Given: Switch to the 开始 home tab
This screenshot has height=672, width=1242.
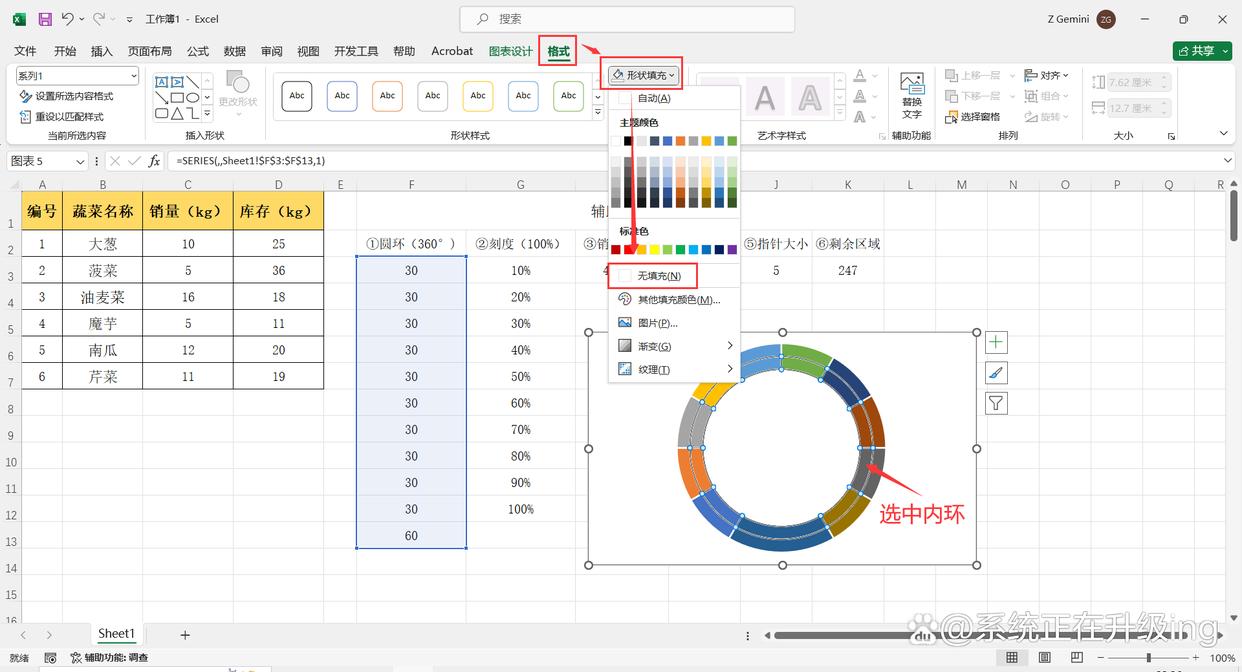Looking at the screenshot, I should click(x=65, y=51).
